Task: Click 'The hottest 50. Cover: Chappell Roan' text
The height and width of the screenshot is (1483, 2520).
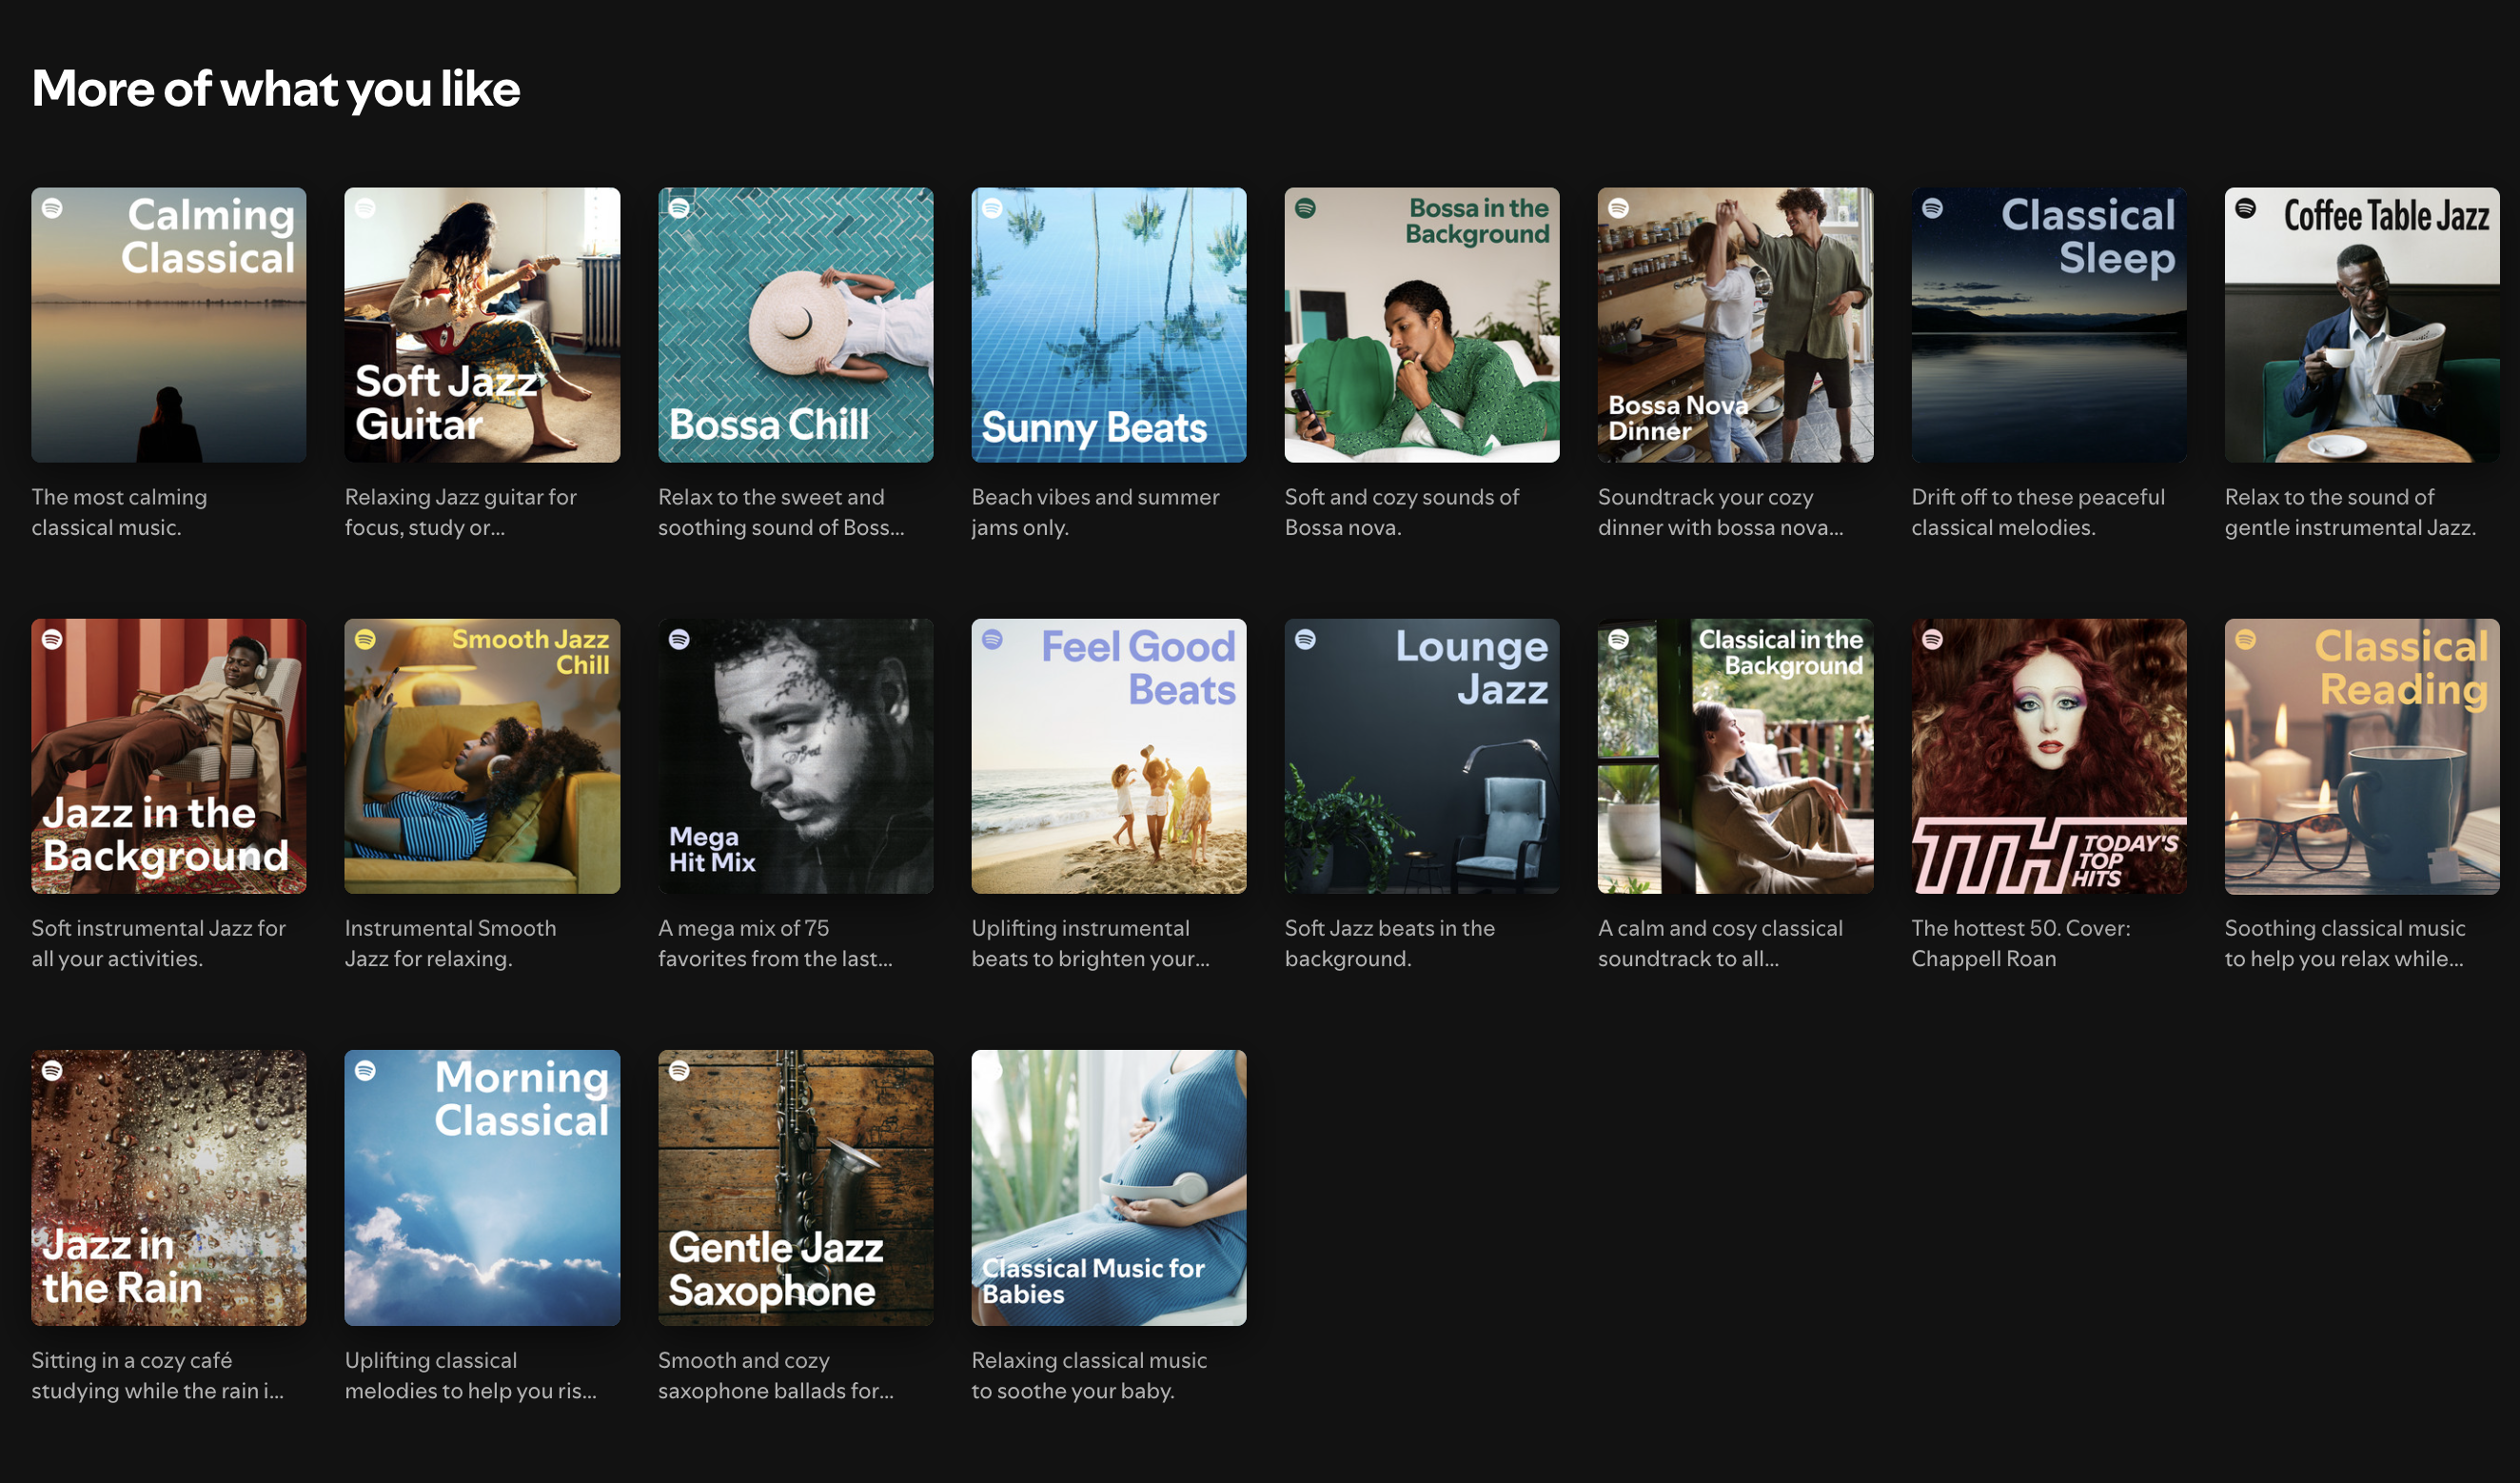Action: [x=2021, y=943]
